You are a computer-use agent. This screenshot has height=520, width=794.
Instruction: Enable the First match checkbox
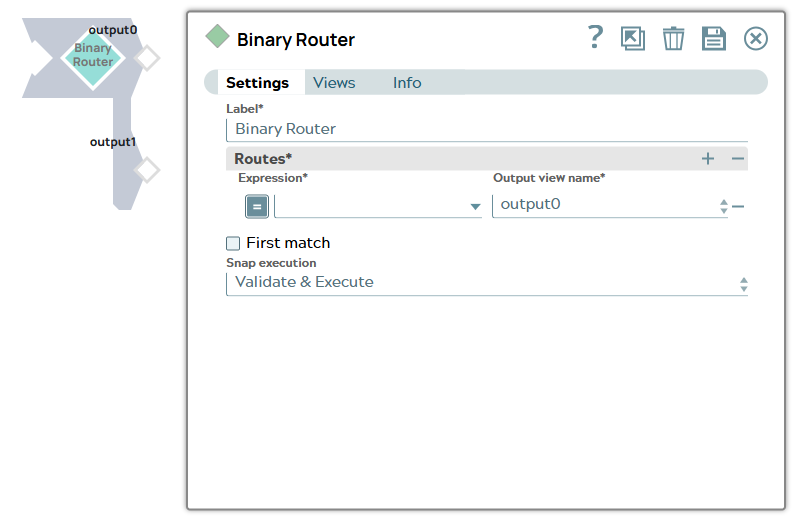coord(233,243)
